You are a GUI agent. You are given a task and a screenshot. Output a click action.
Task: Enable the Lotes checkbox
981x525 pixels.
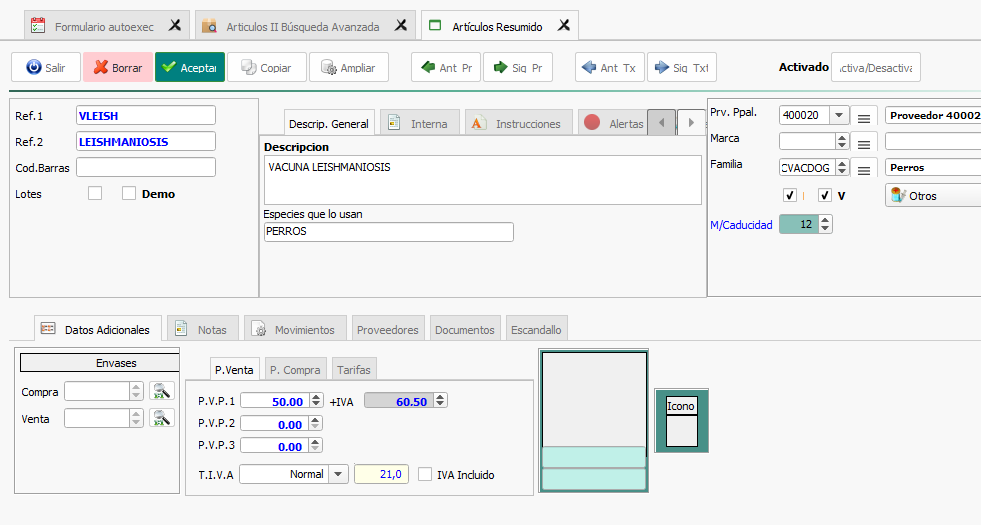[x=95, y=193]
